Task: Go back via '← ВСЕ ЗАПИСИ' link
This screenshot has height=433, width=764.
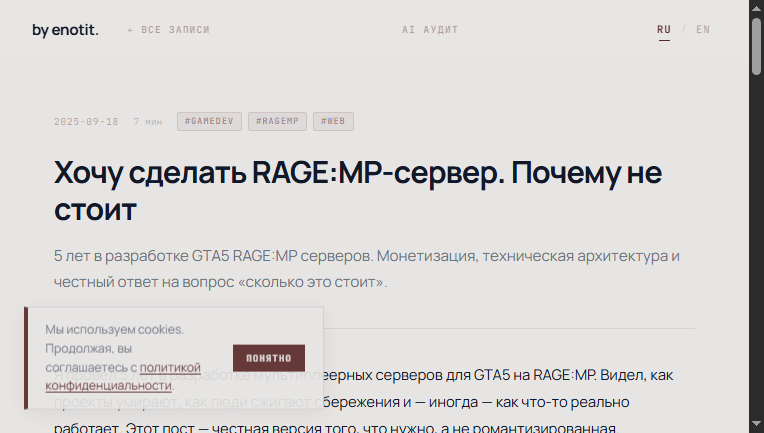Action: (x=169, y=30)
